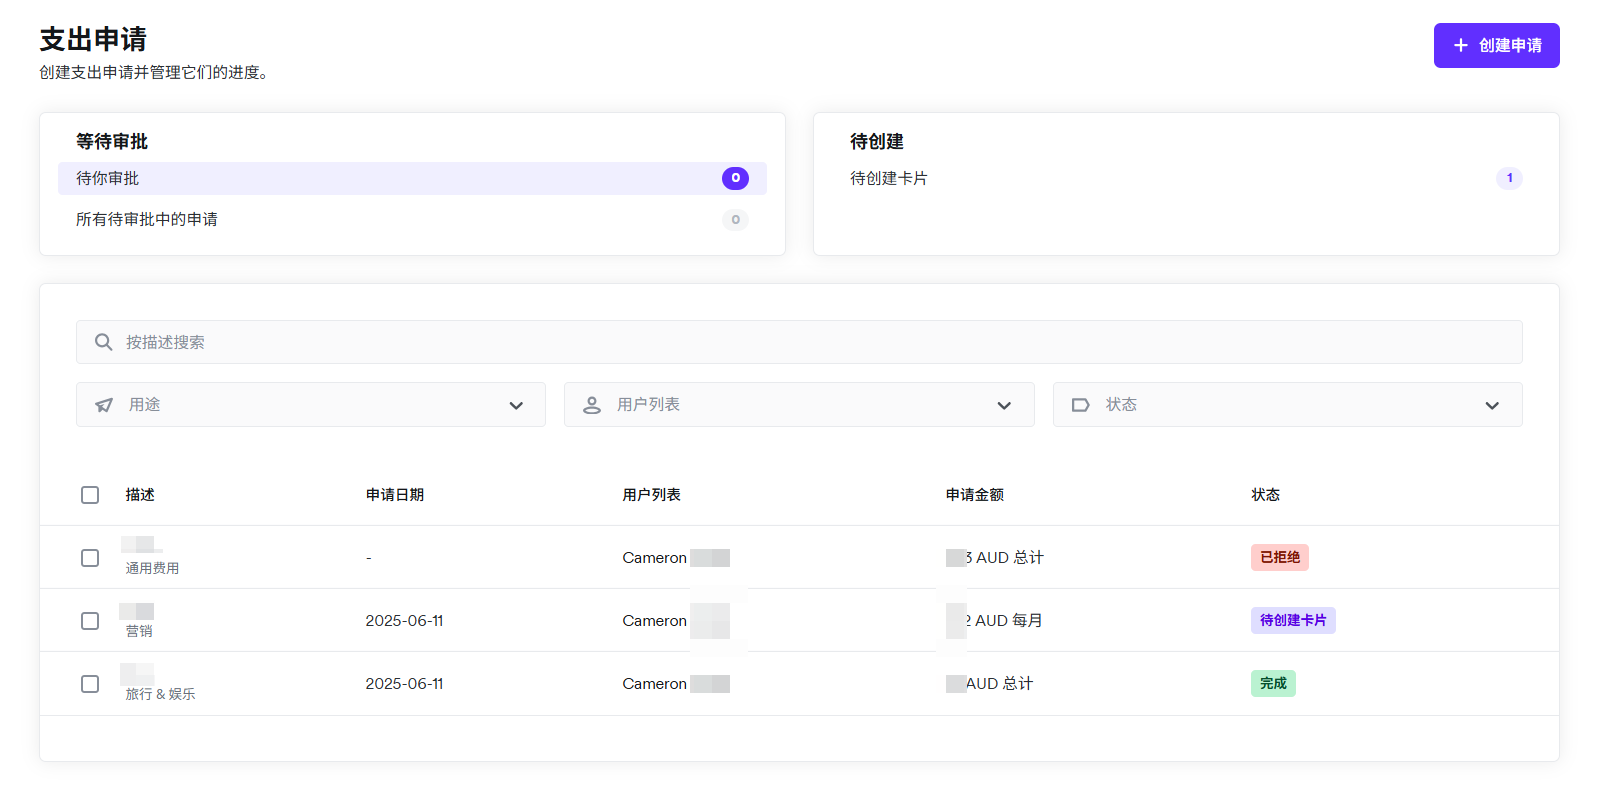Screen dimensions: 1607x787
Task: Click the 创建申请 button
Action: 1497,45
